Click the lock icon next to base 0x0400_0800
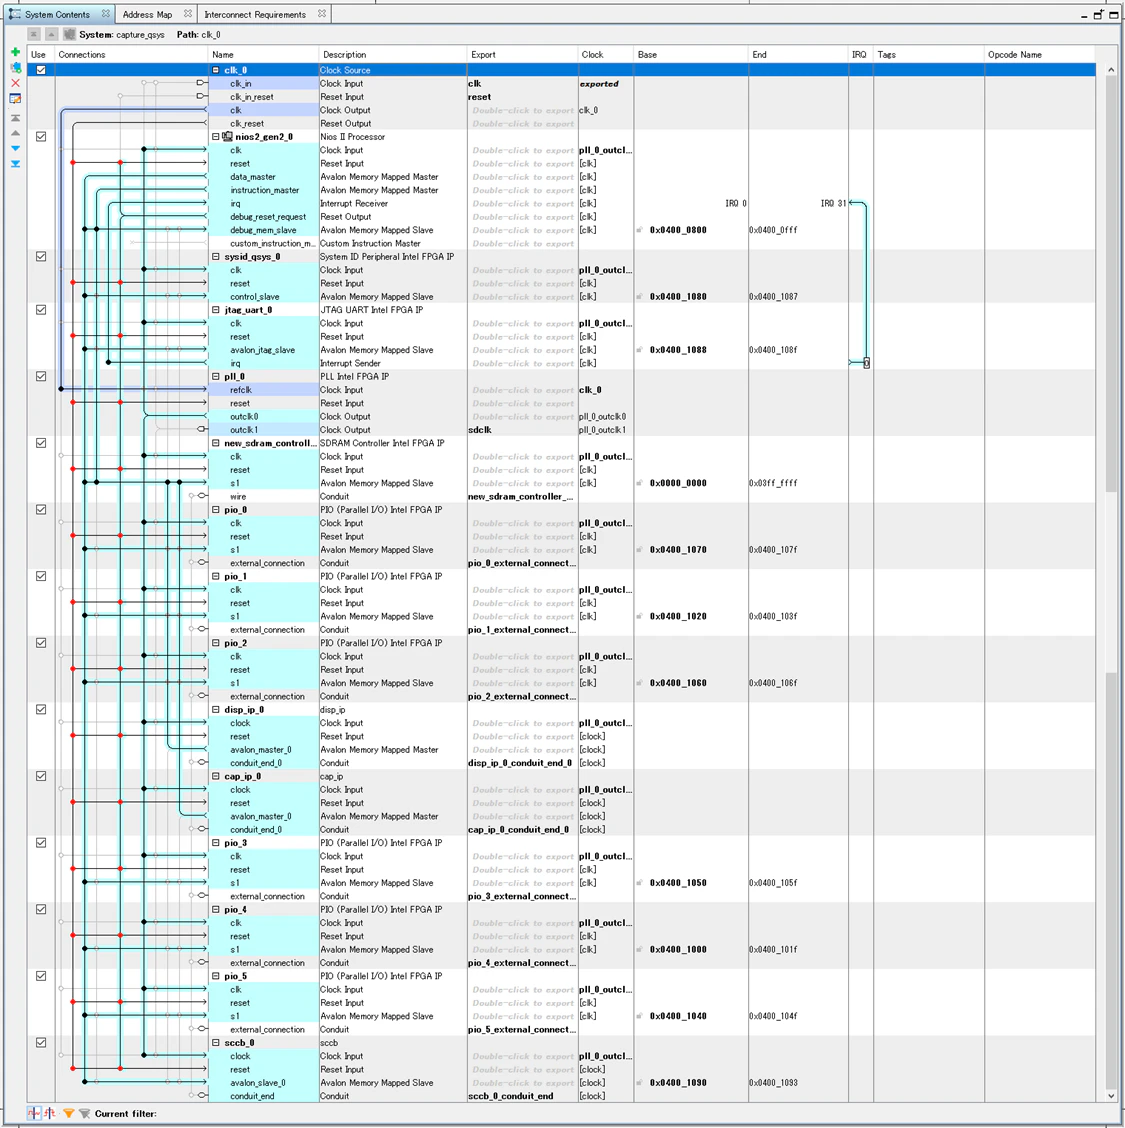This screenshot has height=1128, width=1125. click(x=639, y=230)
